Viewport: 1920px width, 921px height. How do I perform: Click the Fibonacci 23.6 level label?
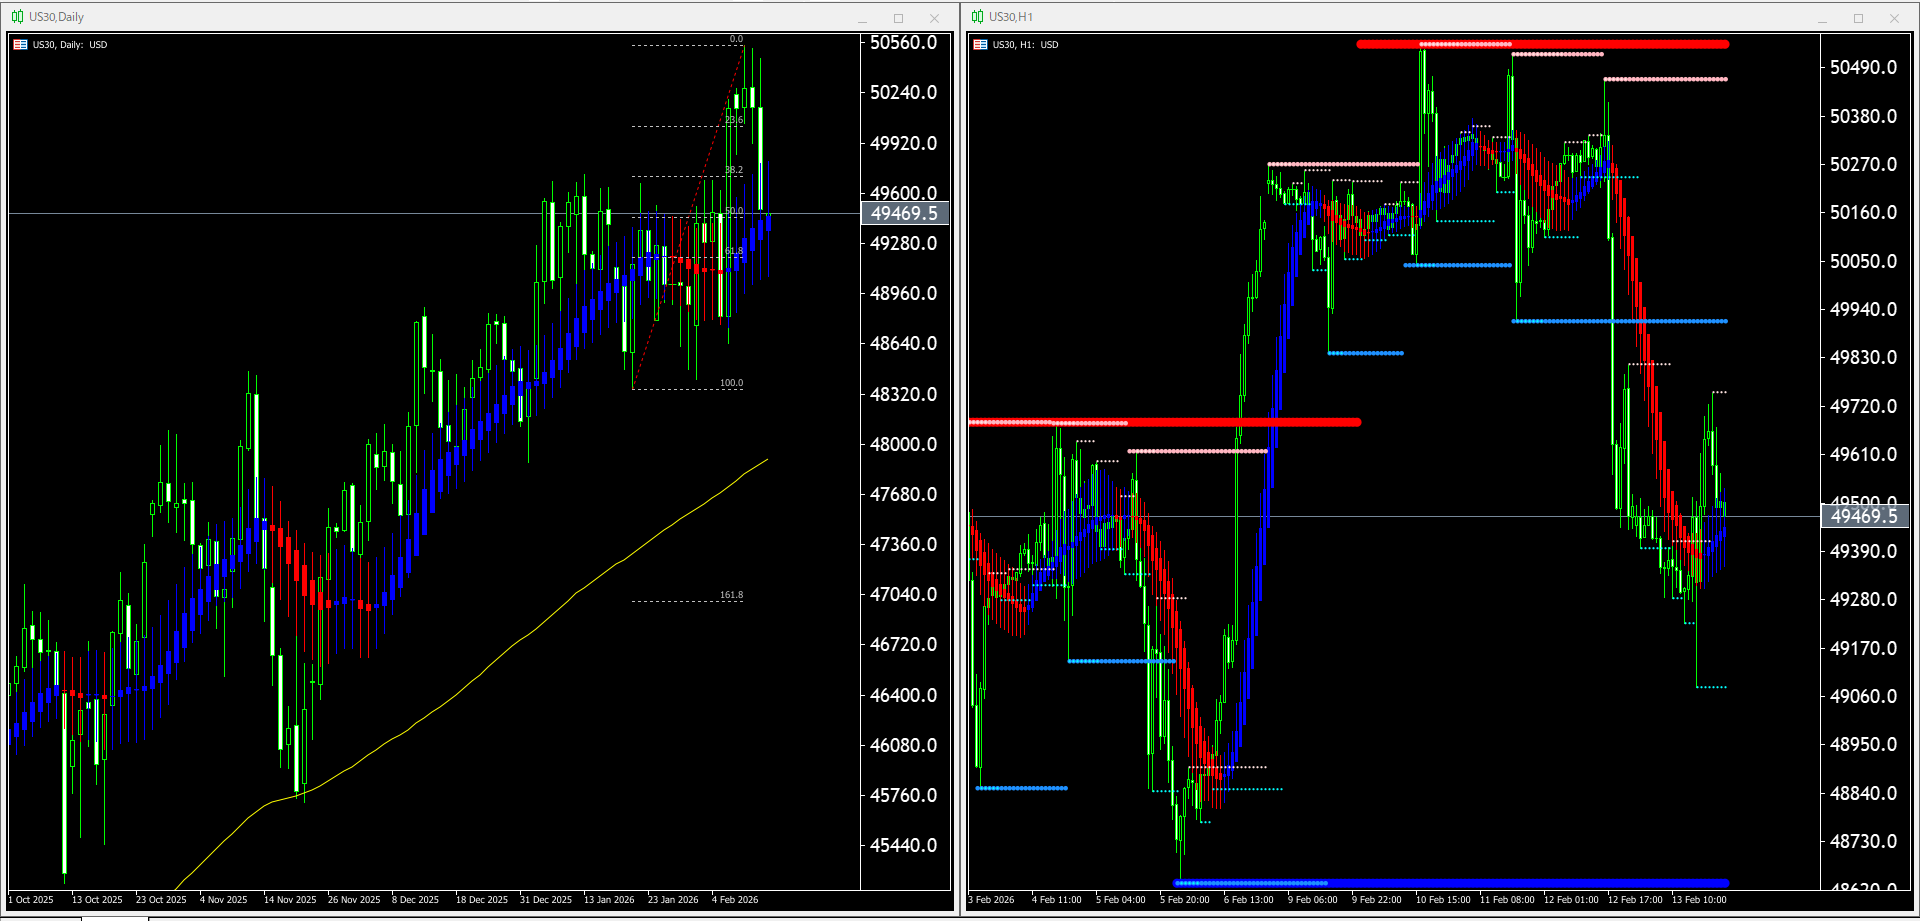734,120
